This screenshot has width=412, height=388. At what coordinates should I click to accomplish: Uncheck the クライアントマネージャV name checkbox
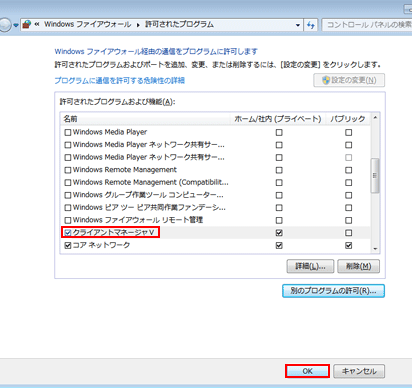click(x=68, y=233)
